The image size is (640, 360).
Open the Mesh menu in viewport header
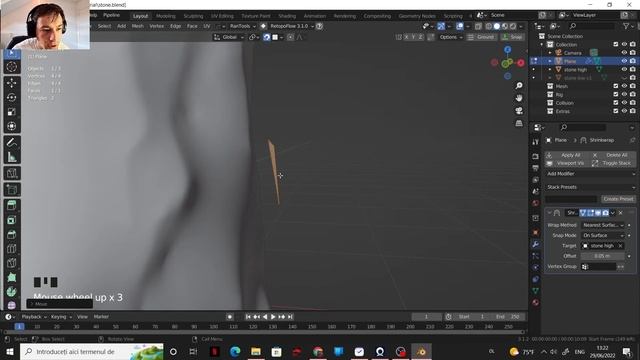pos(138,26)
